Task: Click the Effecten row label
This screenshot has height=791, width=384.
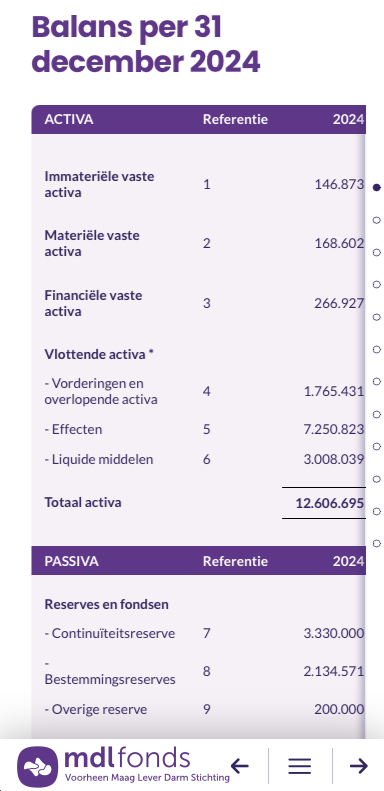Action: [73, 429]
